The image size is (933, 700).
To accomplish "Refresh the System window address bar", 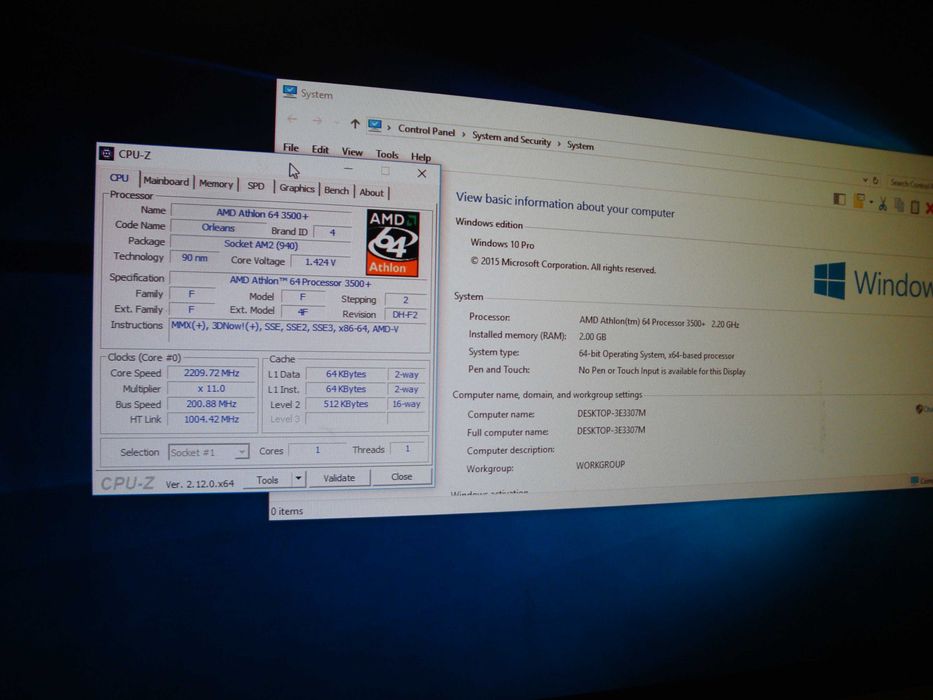I will [875, 180].
